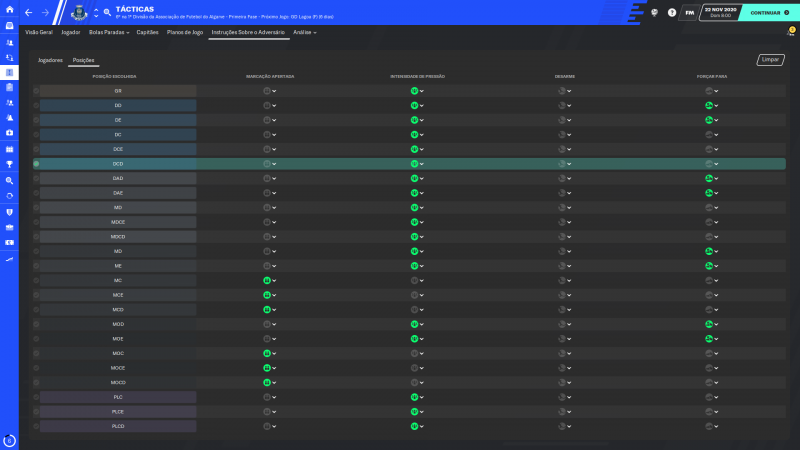Open the Jogador tab
This screenshot has width=800, height=450.
70,32
